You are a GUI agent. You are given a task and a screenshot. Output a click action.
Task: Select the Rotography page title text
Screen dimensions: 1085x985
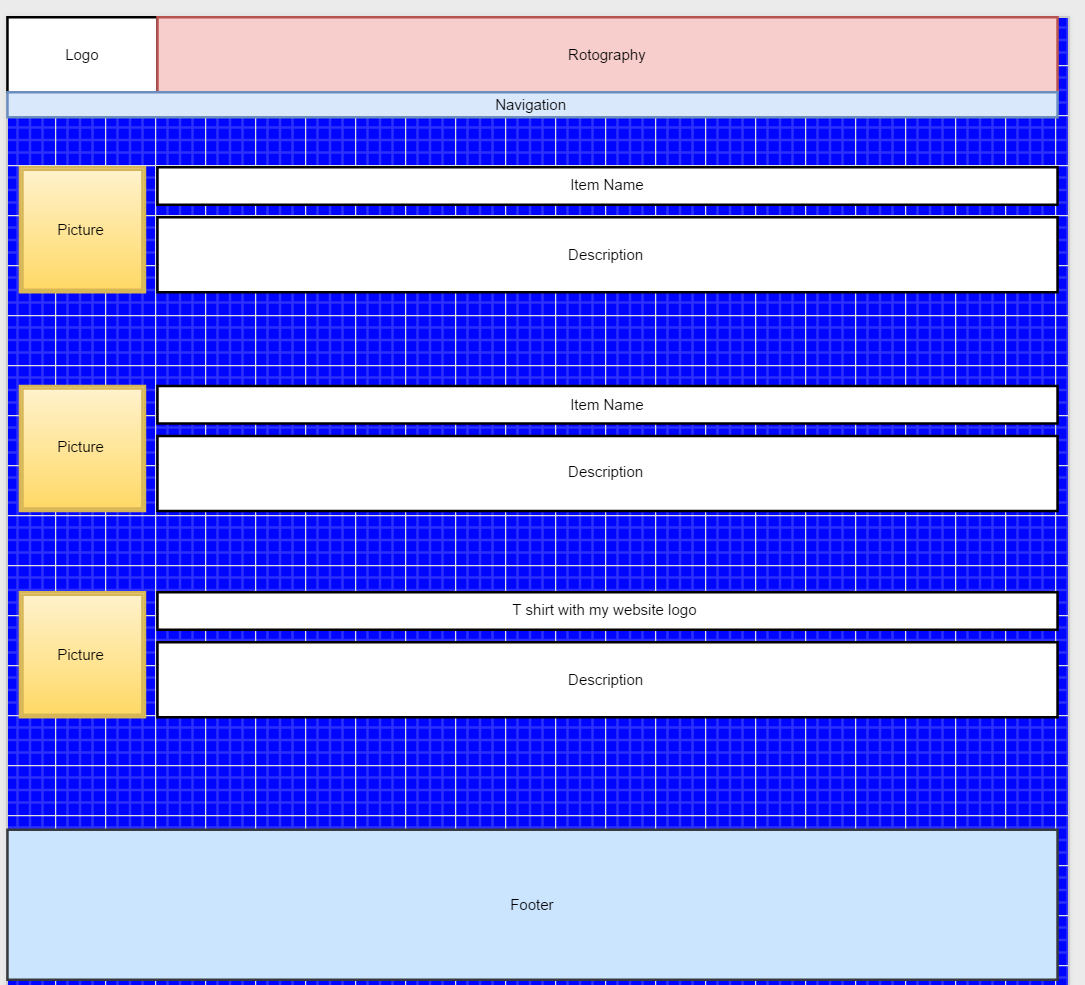coord(606,55)
